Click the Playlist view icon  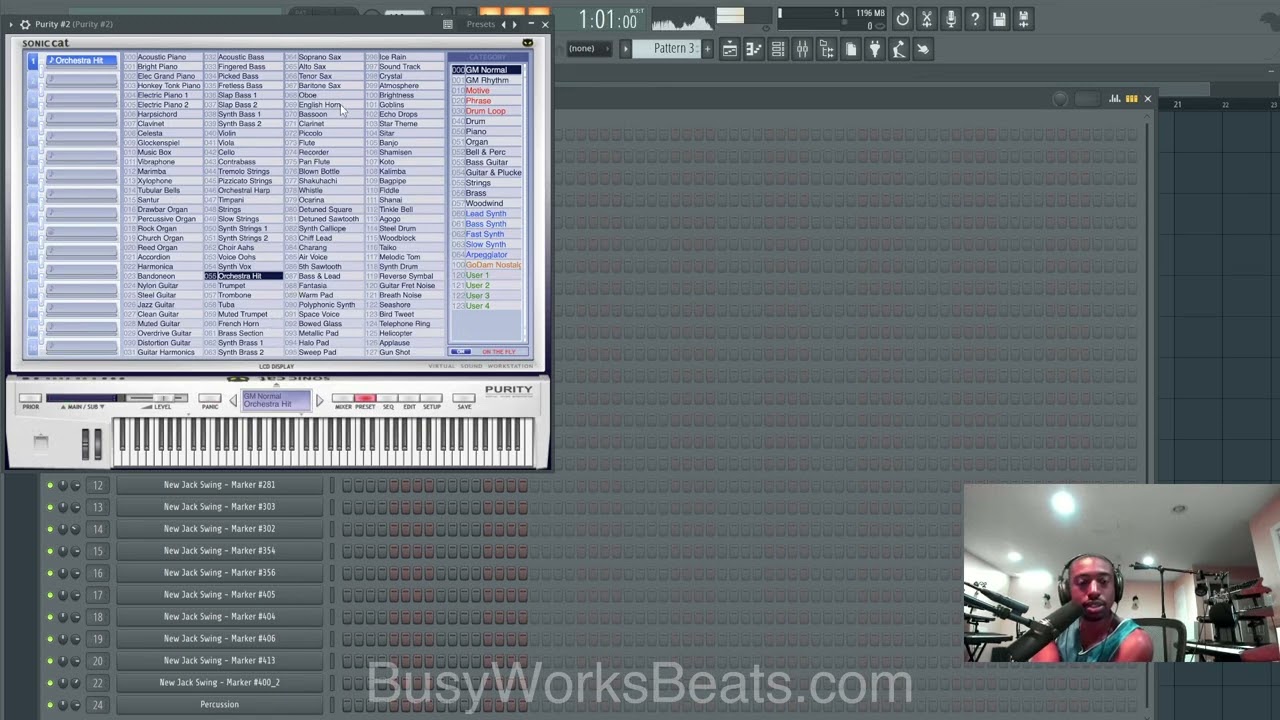(730, 49)
